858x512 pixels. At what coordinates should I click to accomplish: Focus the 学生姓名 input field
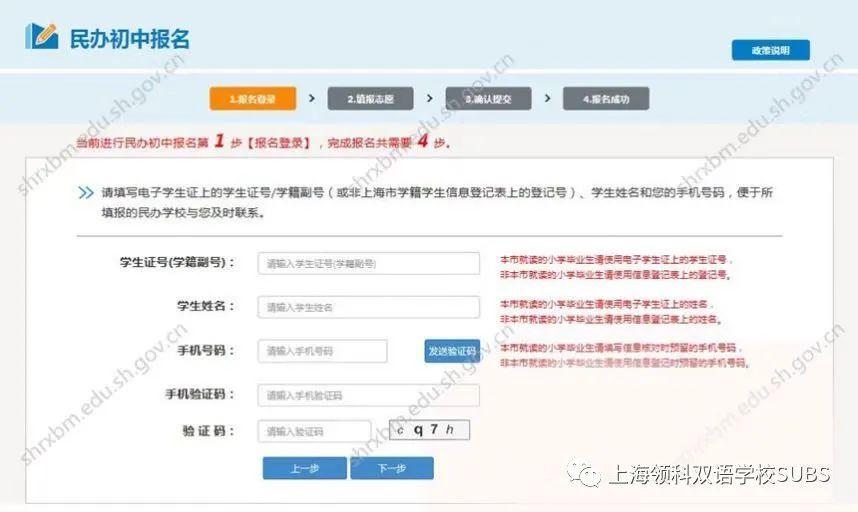point(369,307)
